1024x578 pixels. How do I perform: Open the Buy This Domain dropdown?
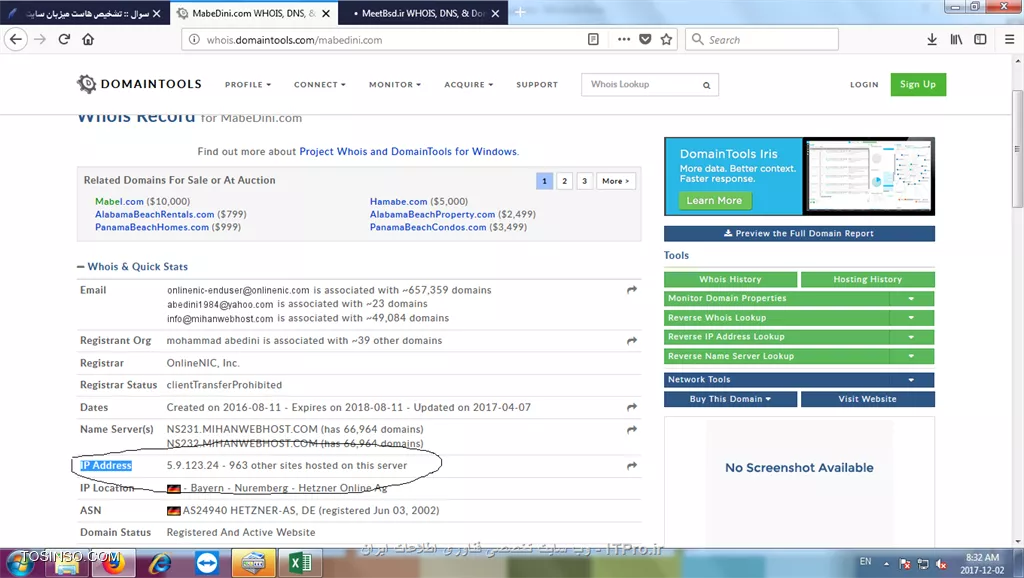pyautogui.click(x=730, y=399)
